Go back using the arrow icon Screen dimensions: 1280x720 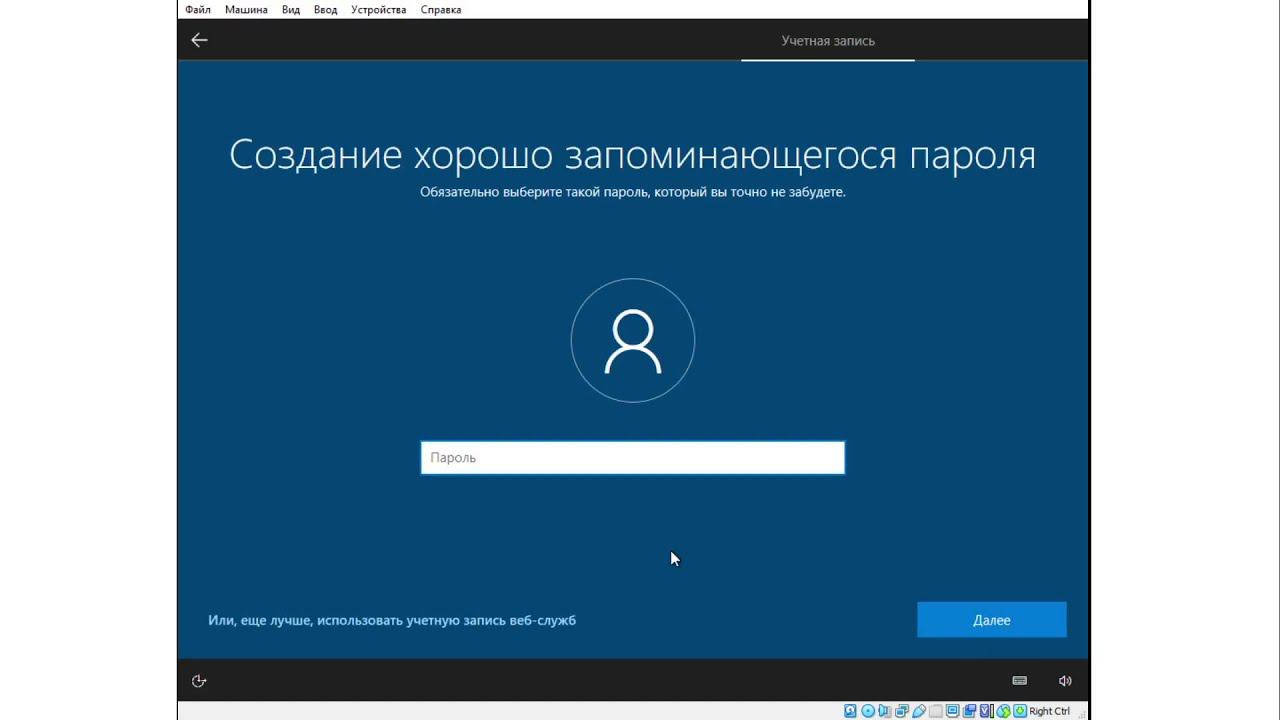[x=199, y=40]
